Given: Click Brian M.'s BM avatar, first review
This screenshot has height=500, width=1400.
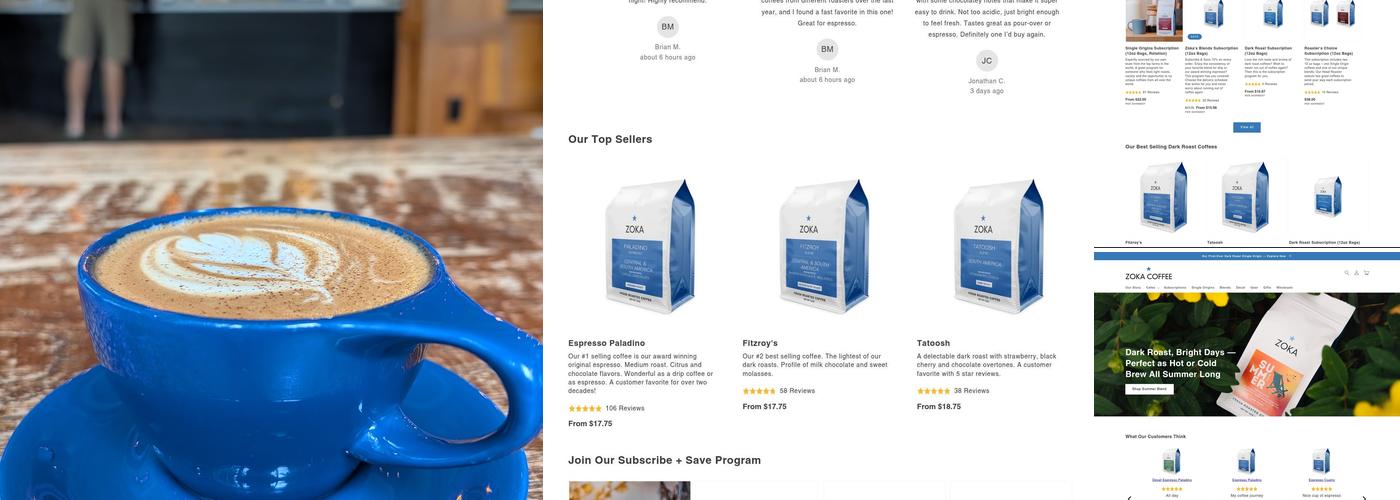Looking at the screenshot, I should 668,27.
